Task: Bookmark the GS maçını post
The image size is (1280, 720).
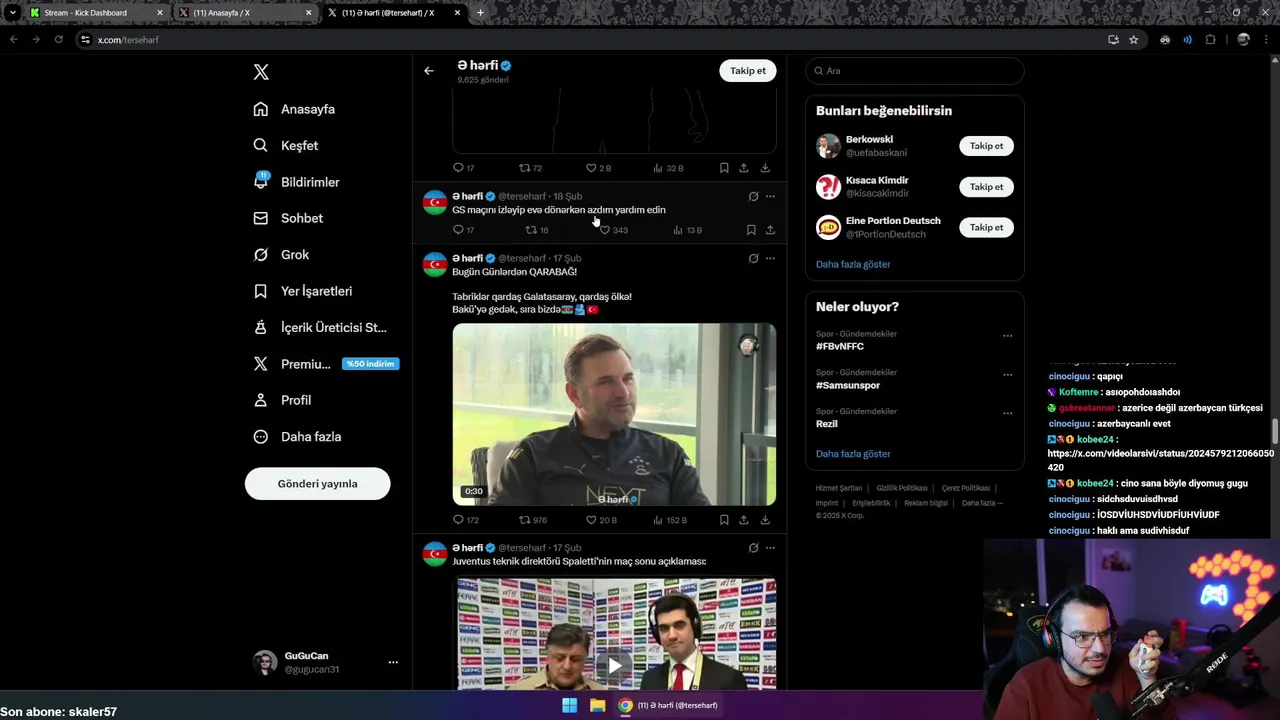Action: (751, 230)
